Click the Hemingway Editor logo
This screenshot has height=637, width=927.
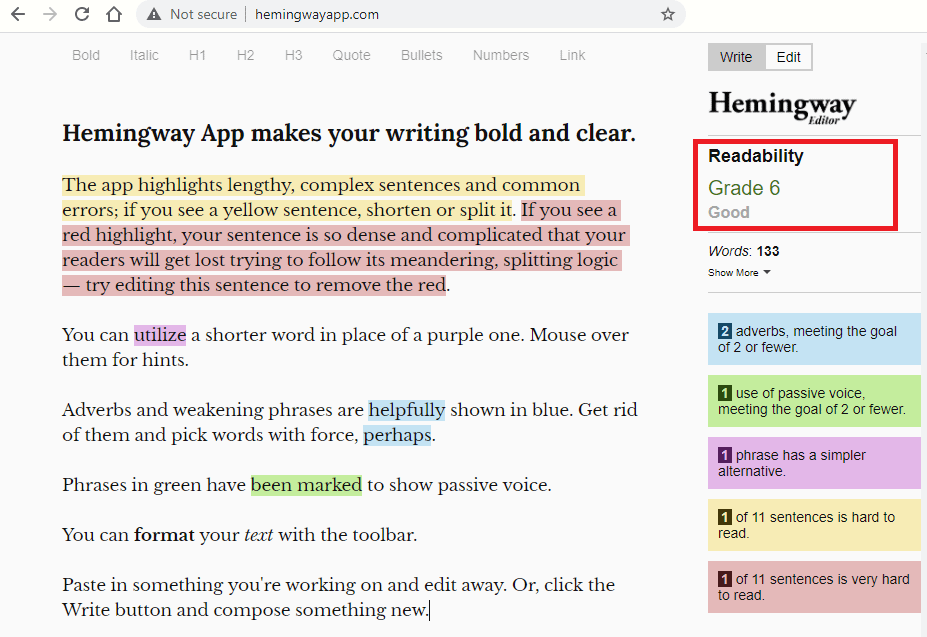782,106
